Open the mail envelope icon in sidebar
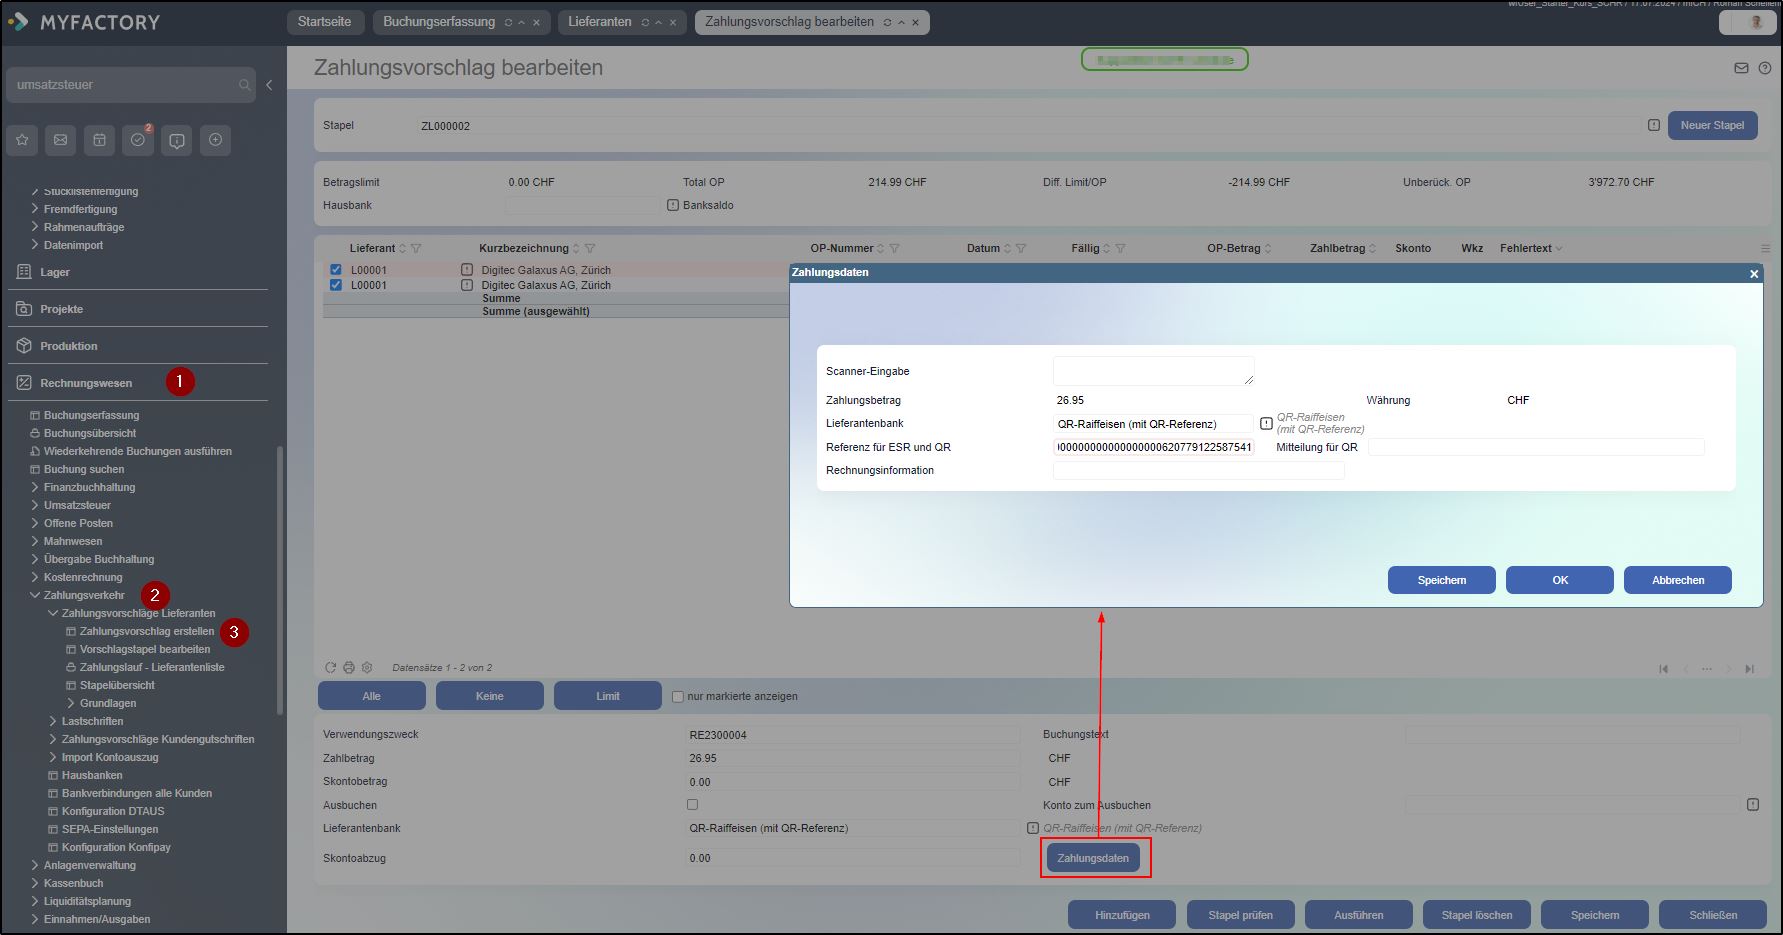This screenshot has width=1783, height=935. pyautogui.click(x=61, y=141)
